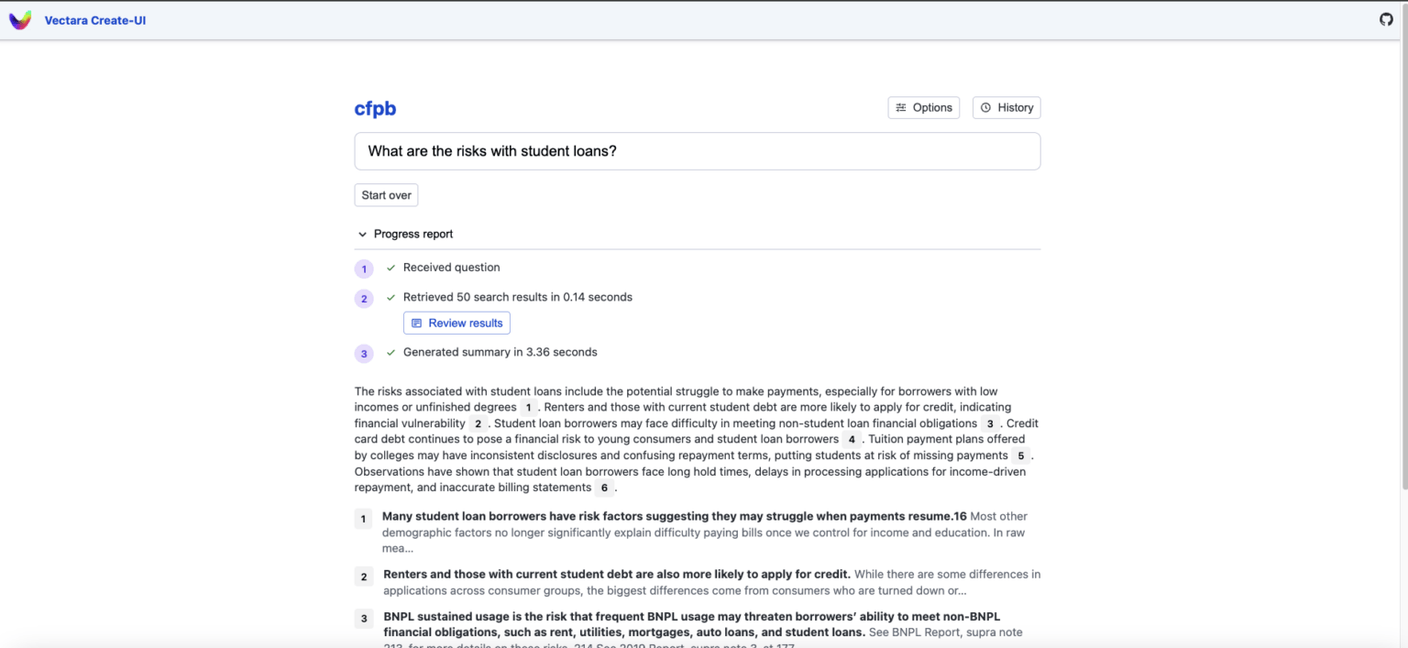This screenshot has height=648, width=1408.
Task: Collapse the Progress report chevron
Action: [362, 234]
